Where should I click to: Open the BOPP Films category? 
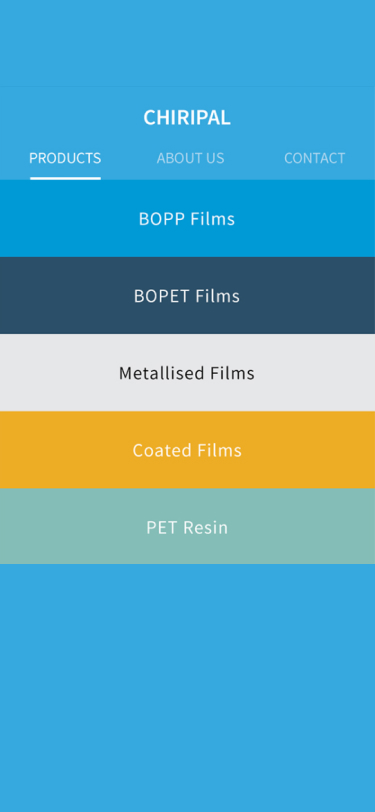188,219
